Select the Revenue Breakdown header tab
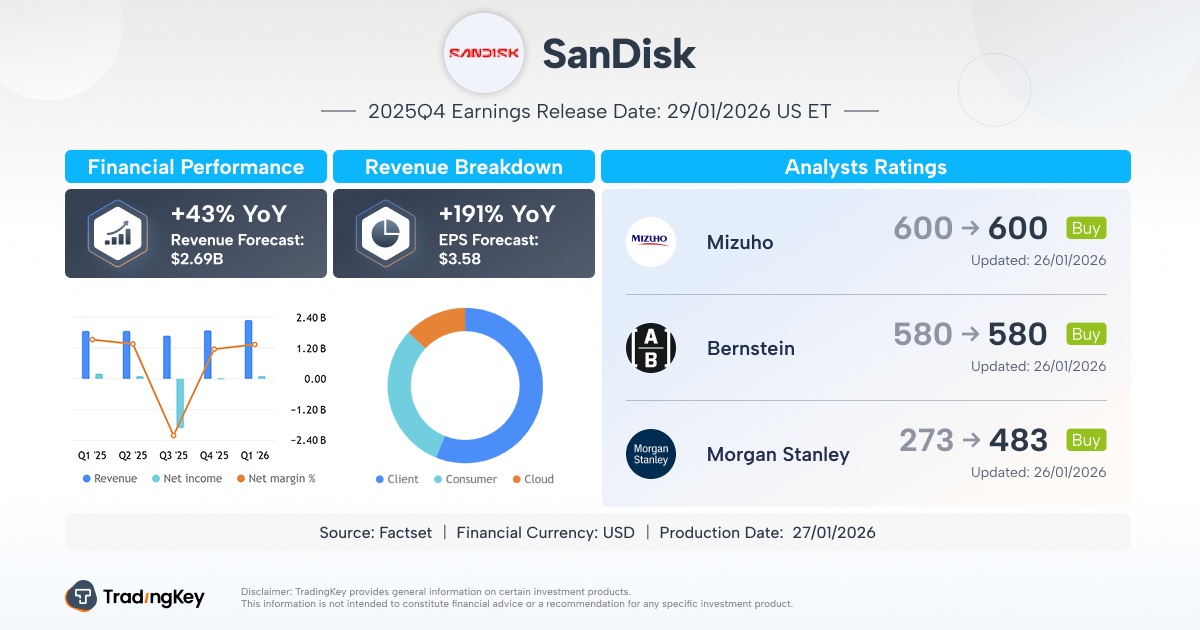This screenshot has width=1200, height=630. (x=464, y=167)
